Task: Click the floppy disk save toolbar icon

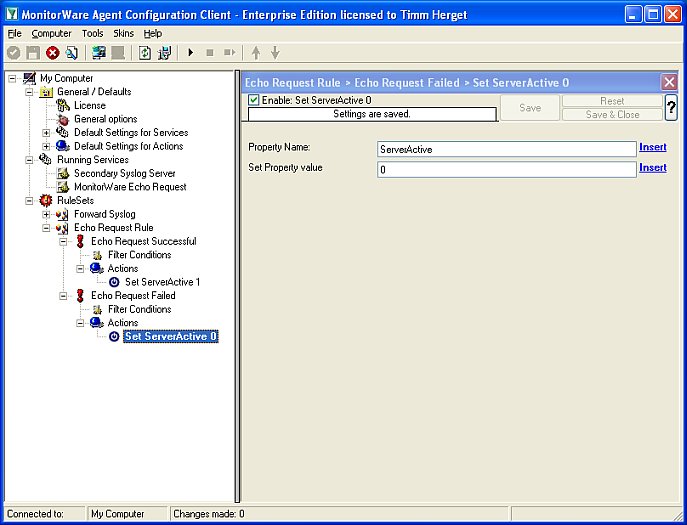Action: [x=33, y=53]
